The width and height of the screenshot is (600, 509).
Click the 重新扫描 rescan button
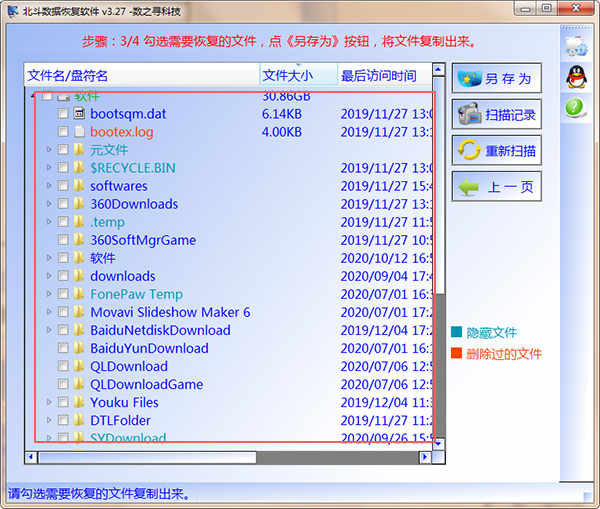(x=496, y=151)
